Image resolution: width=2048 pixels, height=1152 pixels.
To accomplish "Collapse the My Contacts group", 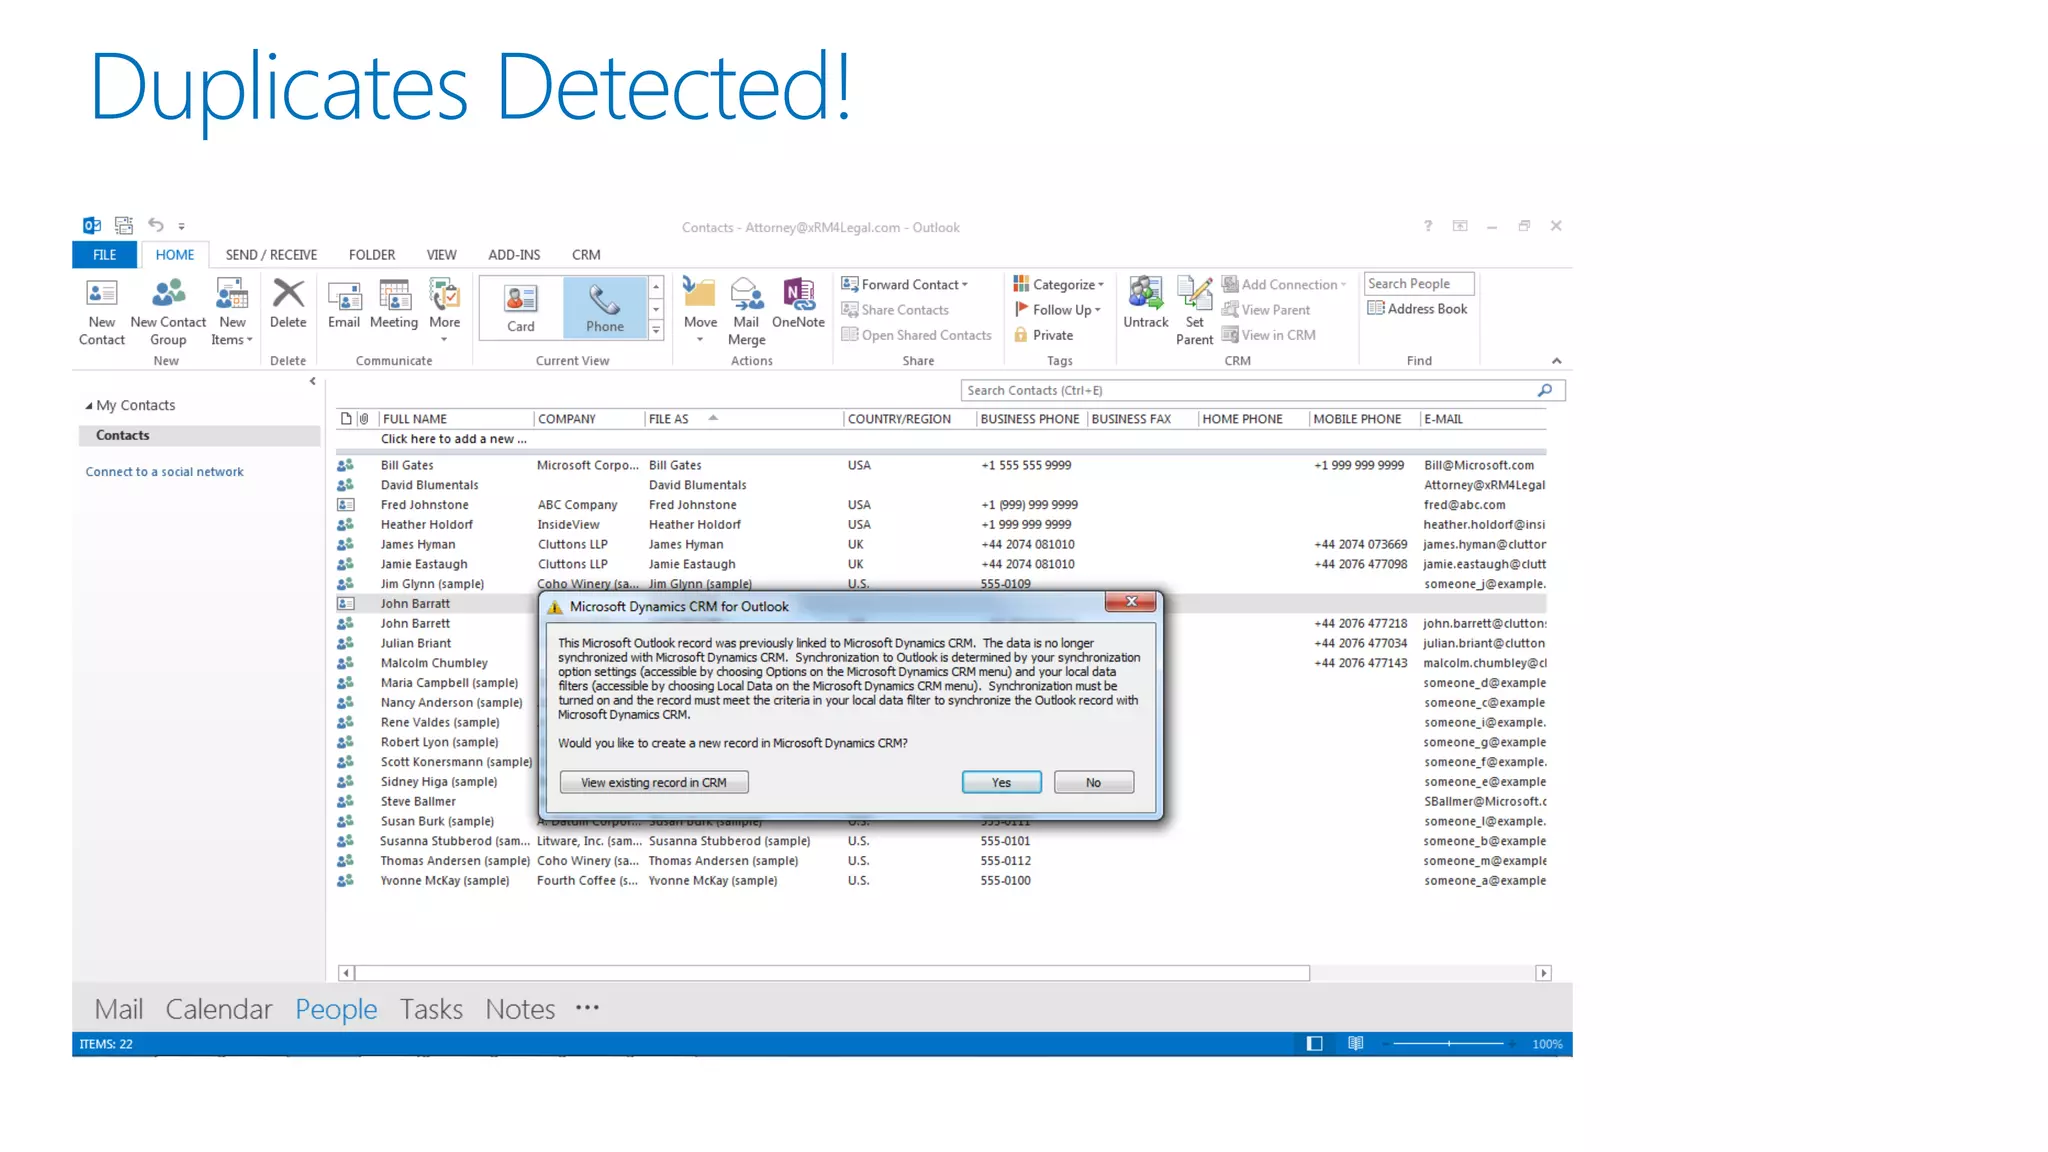I will click(89, 406).
